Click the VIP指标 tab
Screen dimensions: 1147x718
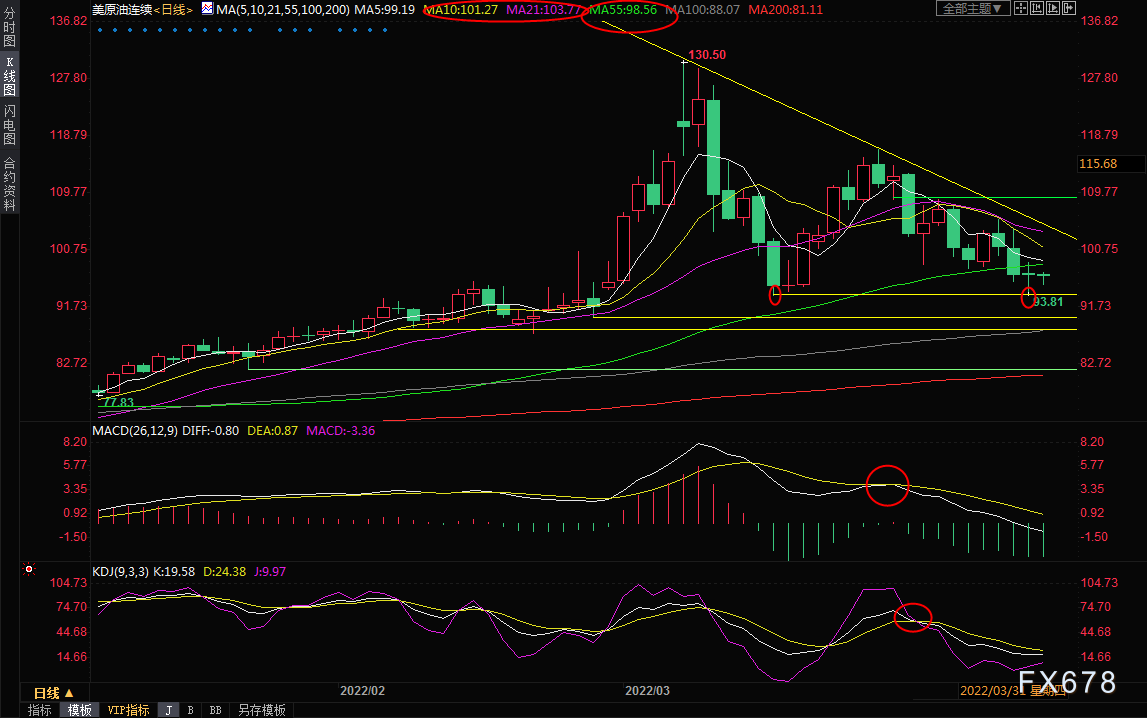coord(128,710)
